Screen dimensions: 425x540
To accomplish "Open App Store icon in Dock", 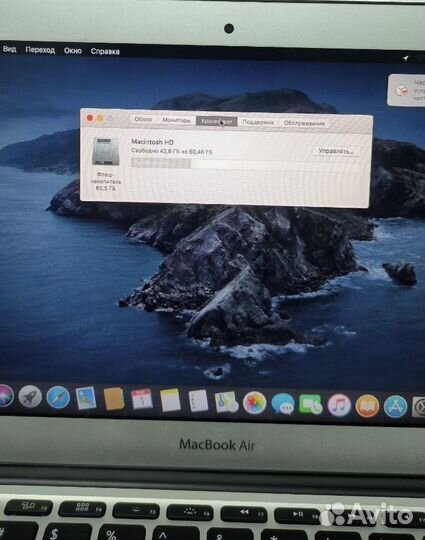I will pyautogui.click(x=395, y=407).
